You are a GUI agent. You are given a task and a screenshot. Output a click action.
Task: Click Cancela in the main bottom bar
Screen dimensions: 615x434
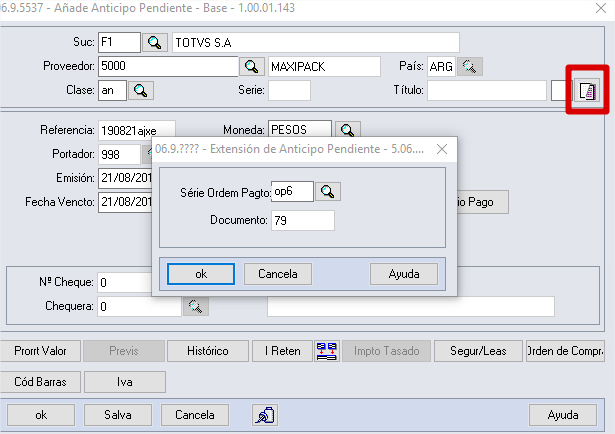point(195,415)
